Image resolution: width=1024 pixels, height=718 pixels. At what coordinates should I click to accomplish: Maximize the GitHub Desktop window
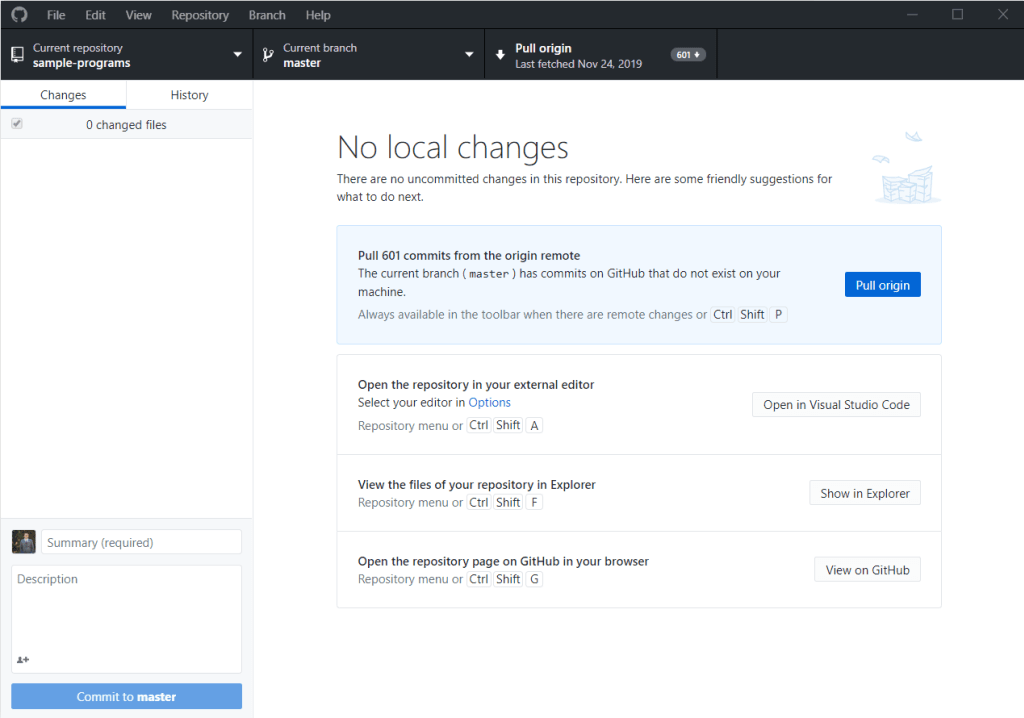point(957,14)
